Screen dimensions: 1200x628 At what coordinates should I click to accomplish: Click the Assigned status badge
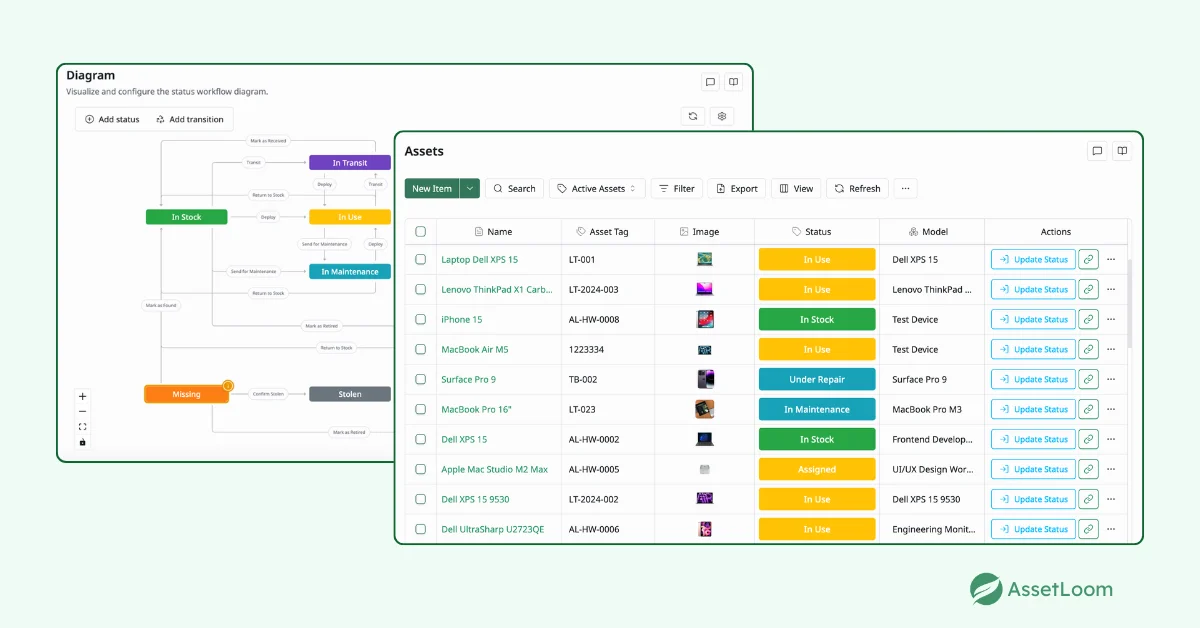coord(817,469)
